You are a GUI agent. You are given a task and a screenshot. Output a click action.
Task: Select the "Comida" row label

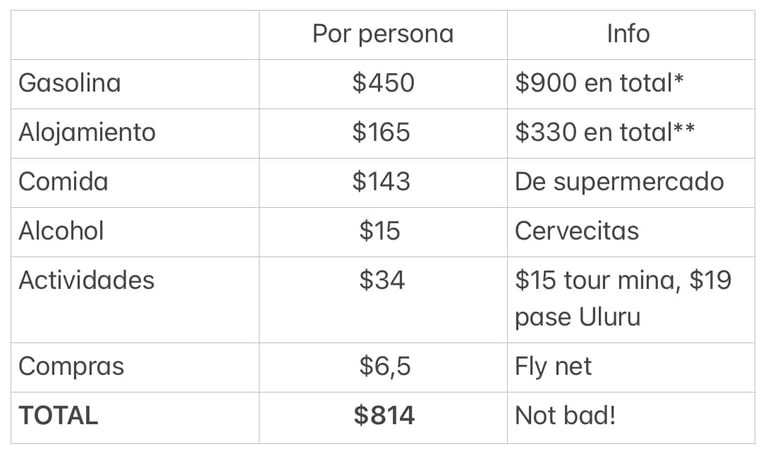point(63,182)
